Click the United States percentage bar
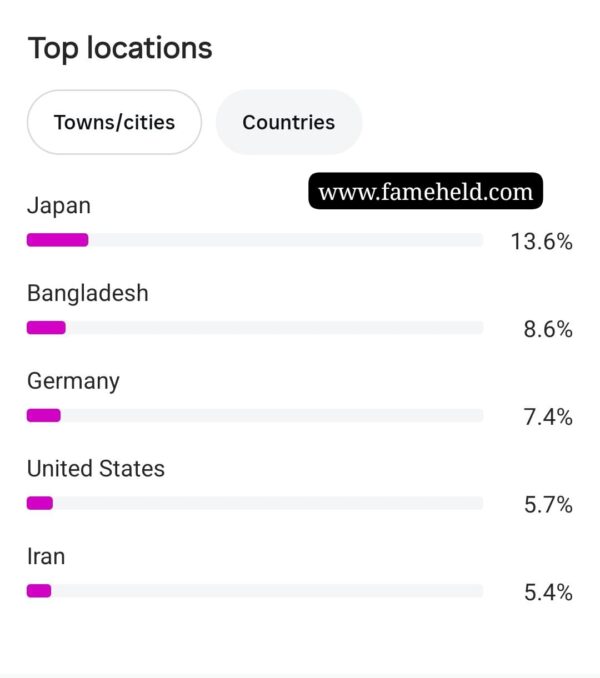 pos(255,503)
